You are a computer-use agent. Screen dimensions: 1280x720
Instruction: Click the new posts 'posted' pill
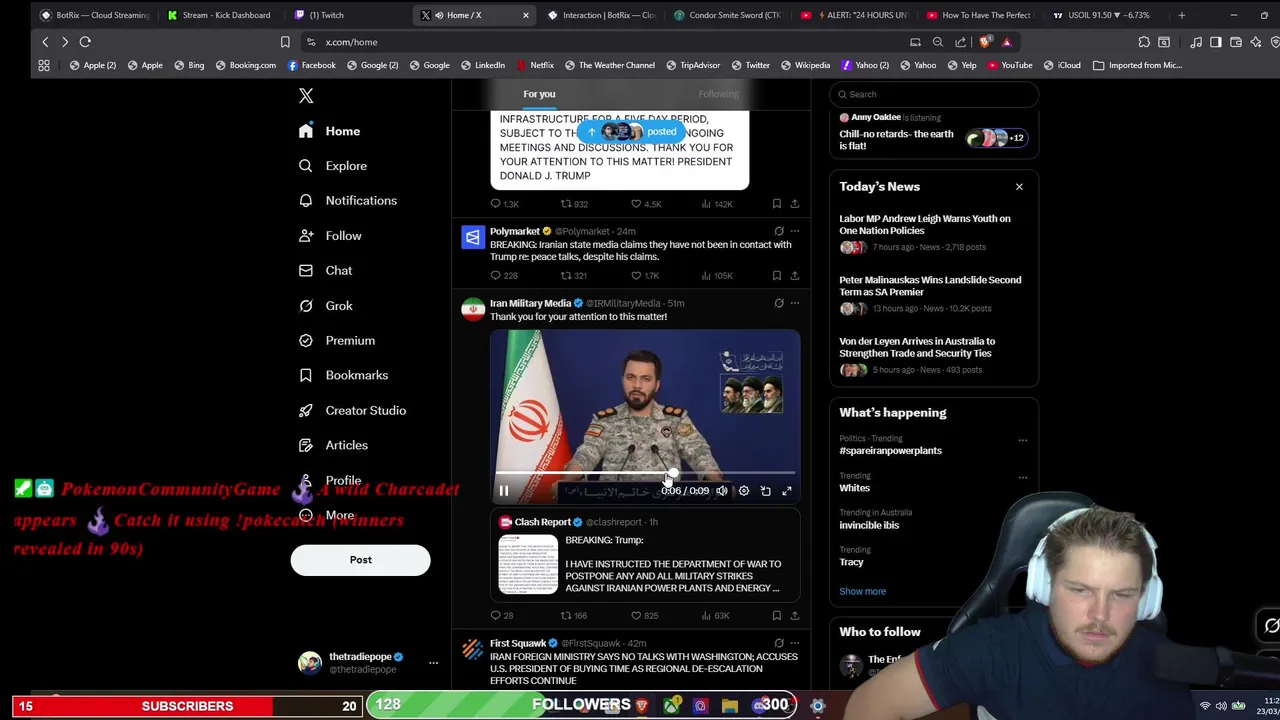[x=633, y=132]
